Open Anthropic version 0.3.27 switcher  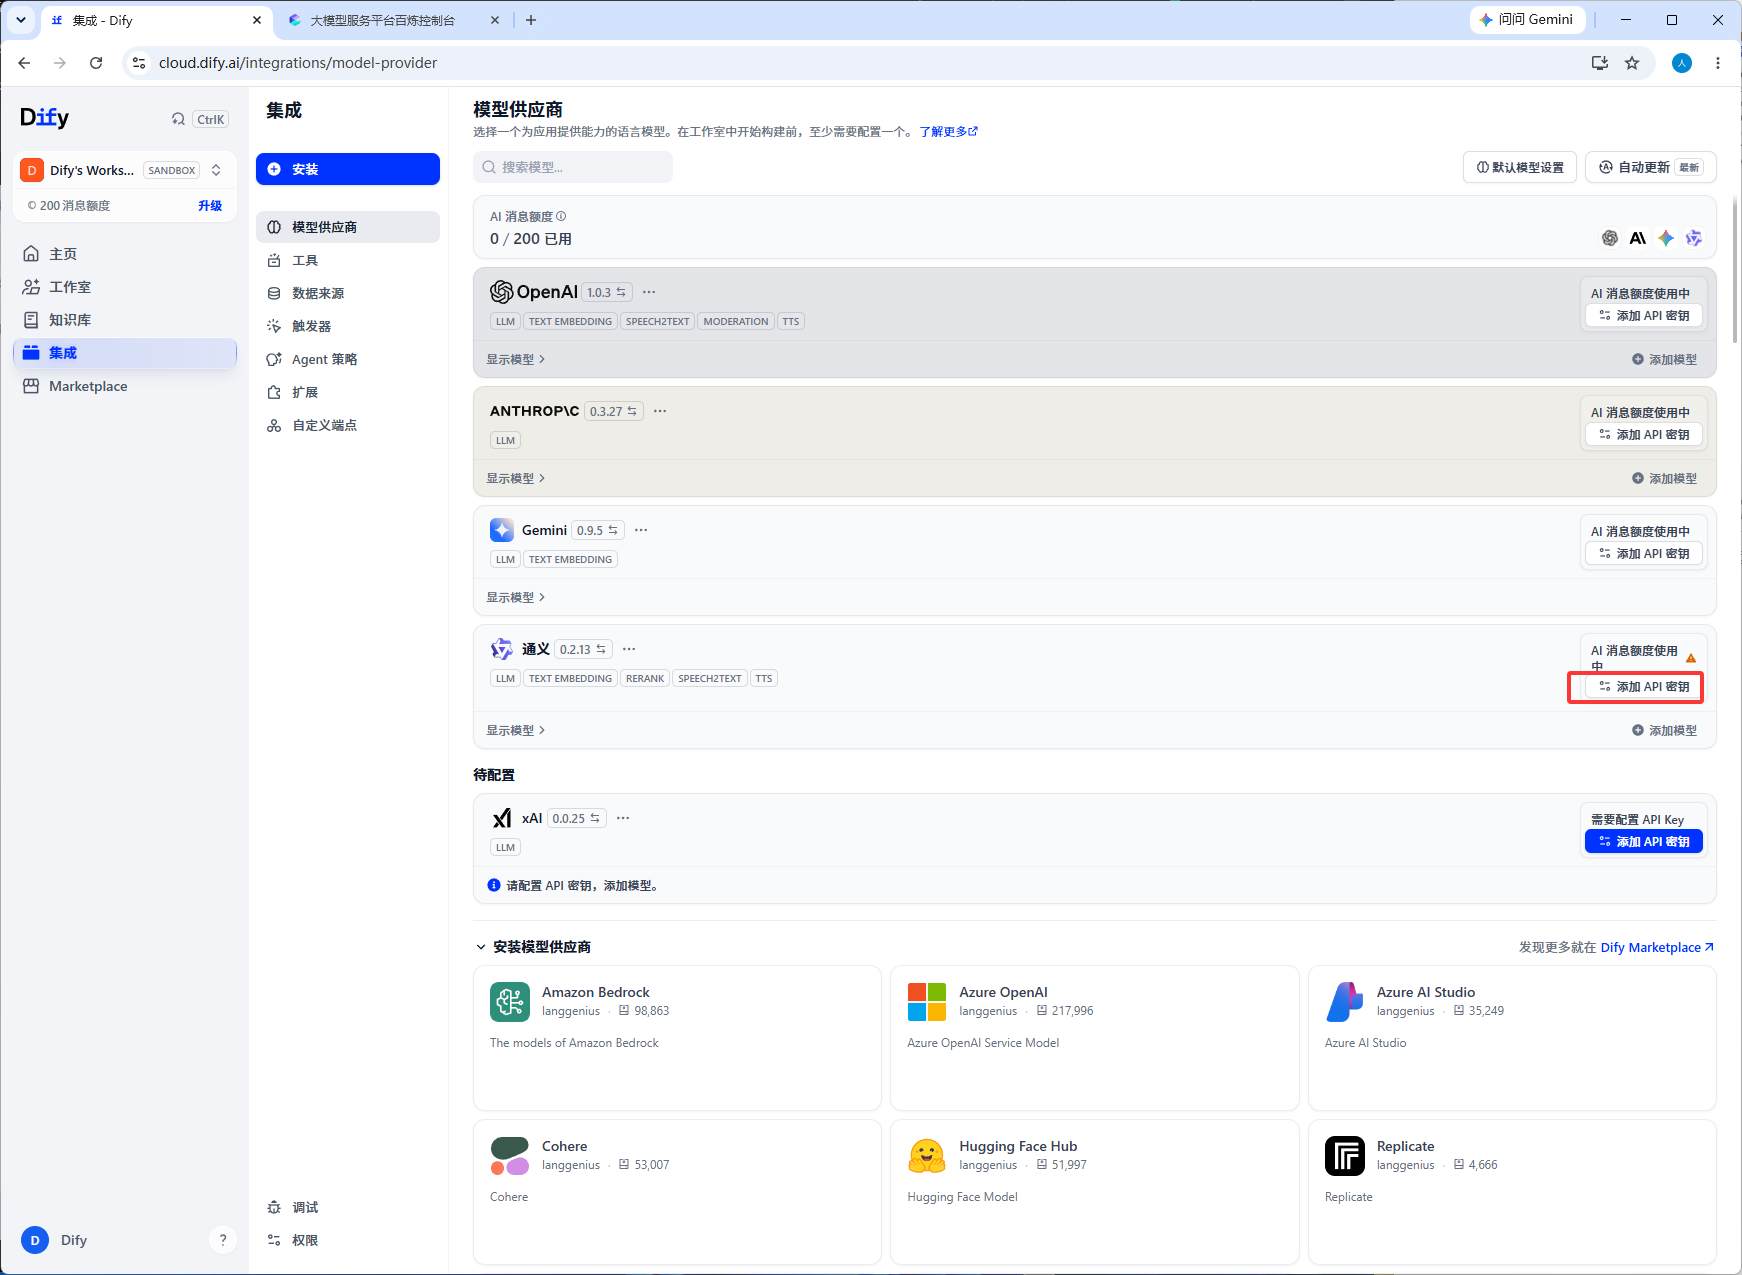point(613,411)
